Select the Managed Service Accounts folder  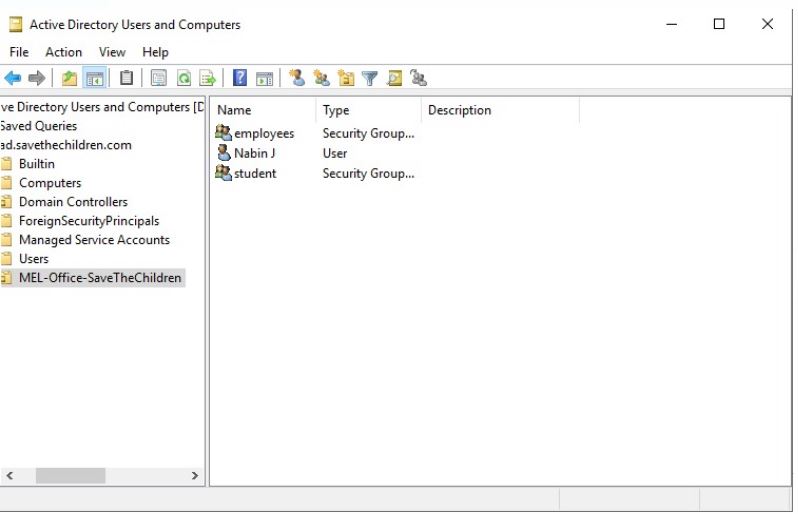pyautogui.click(x=94, y=240)
